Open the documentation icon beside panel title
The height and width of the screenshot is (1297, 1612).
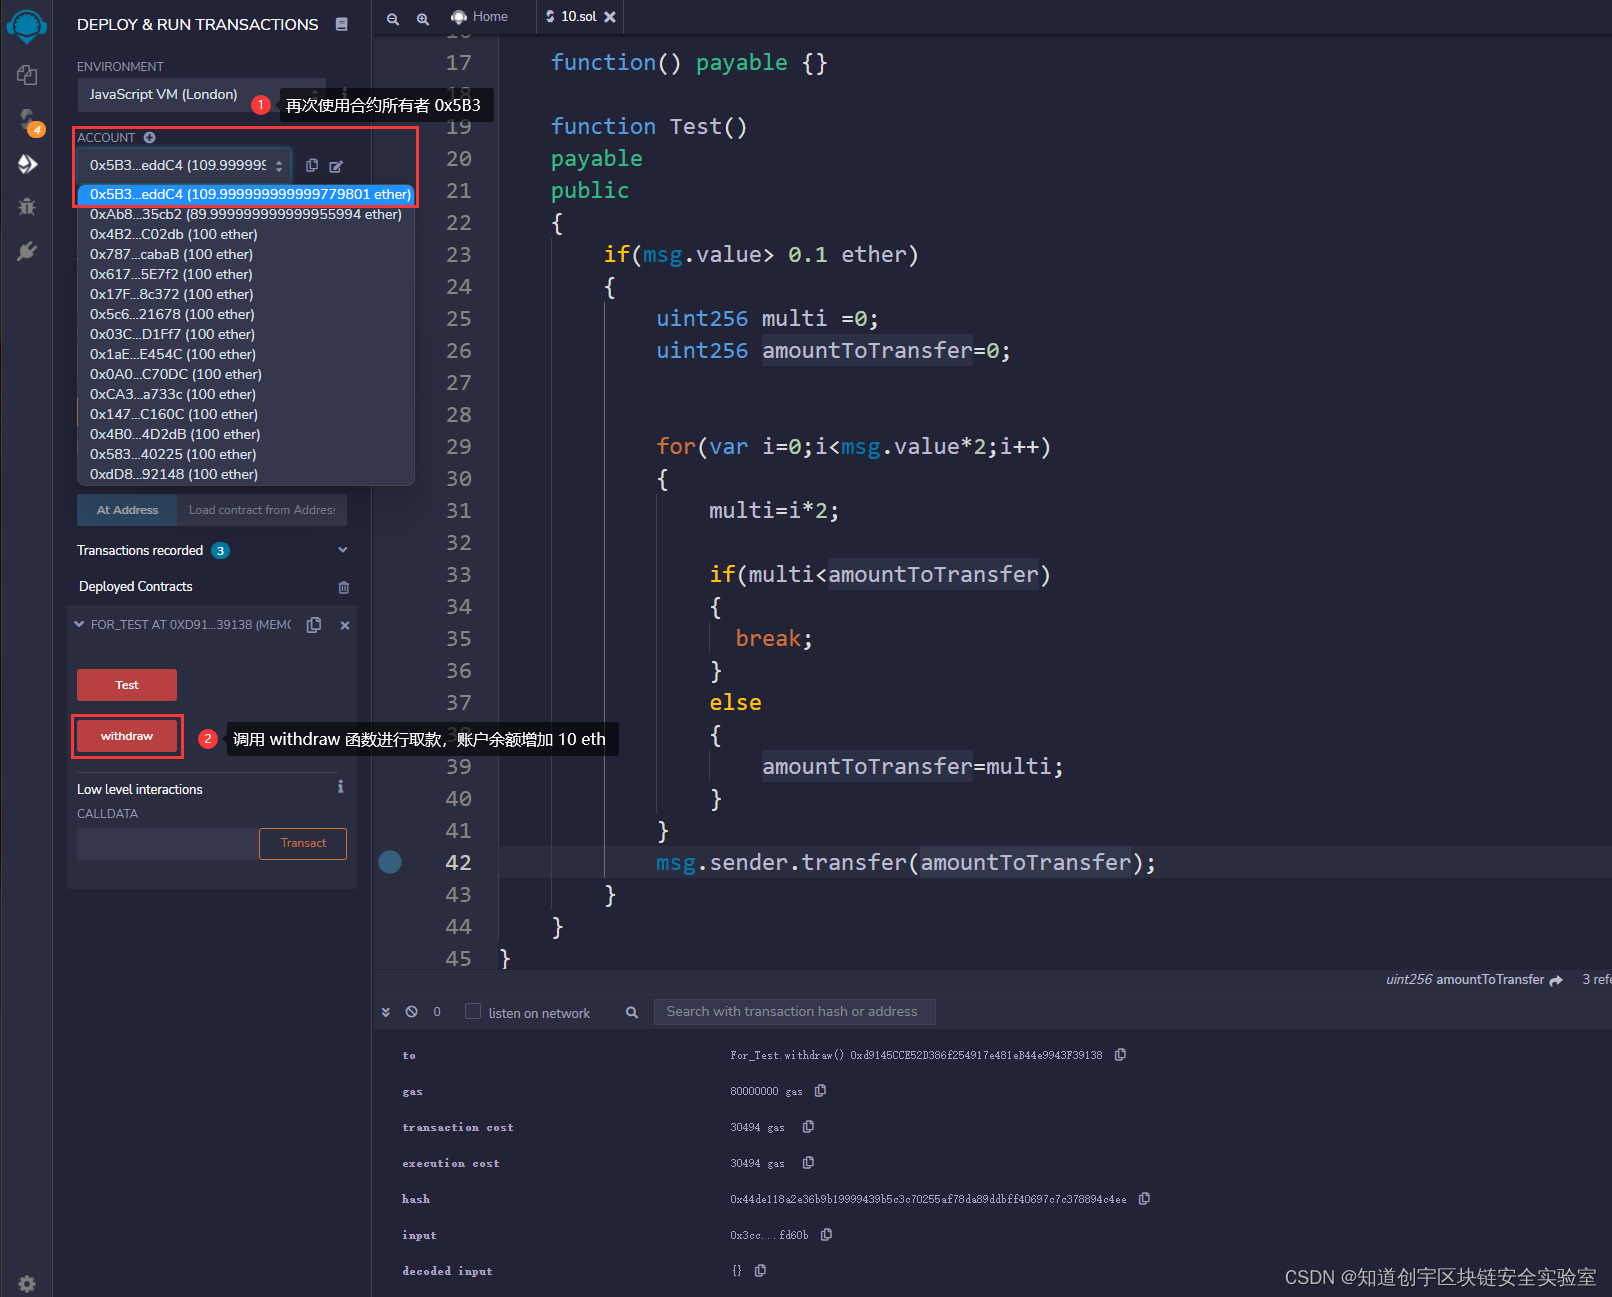coord(342,24)
